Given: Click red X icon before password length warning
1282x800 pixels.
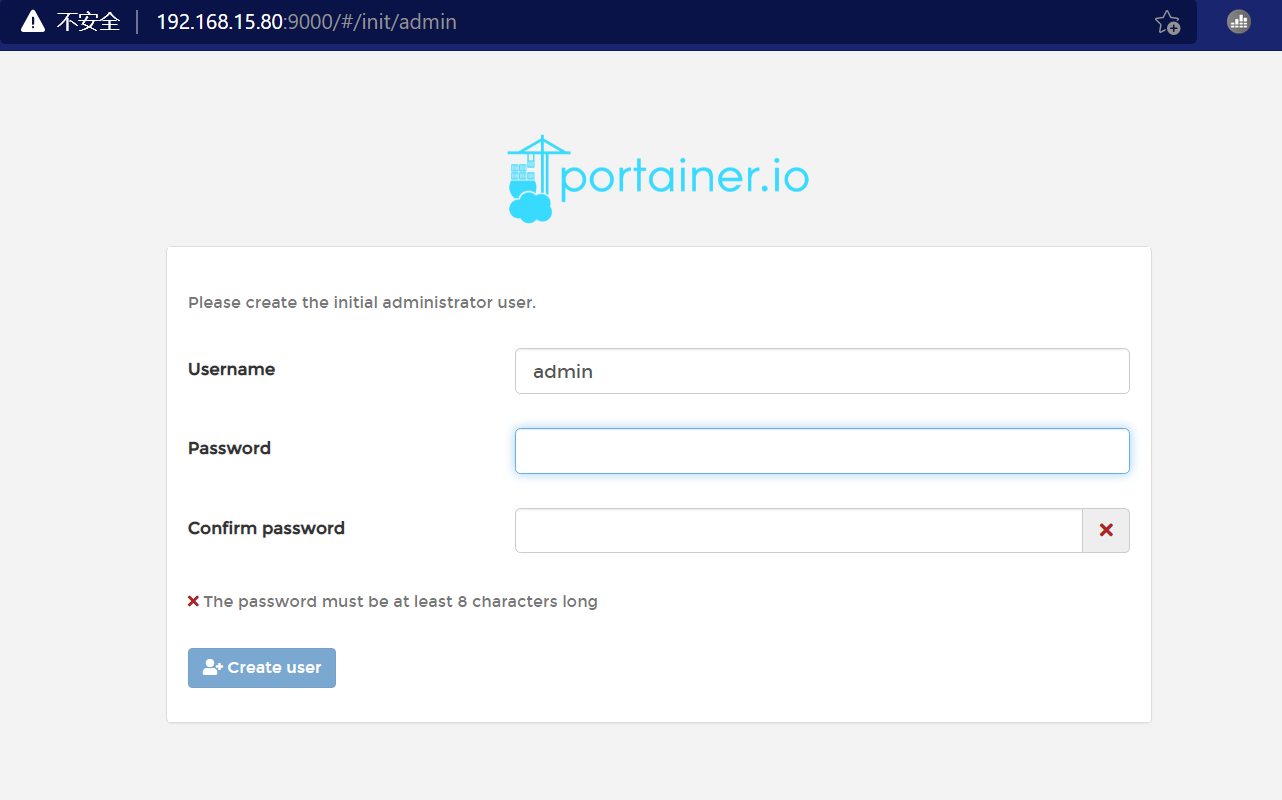Looking at the screenshot, I should [193, 601].
